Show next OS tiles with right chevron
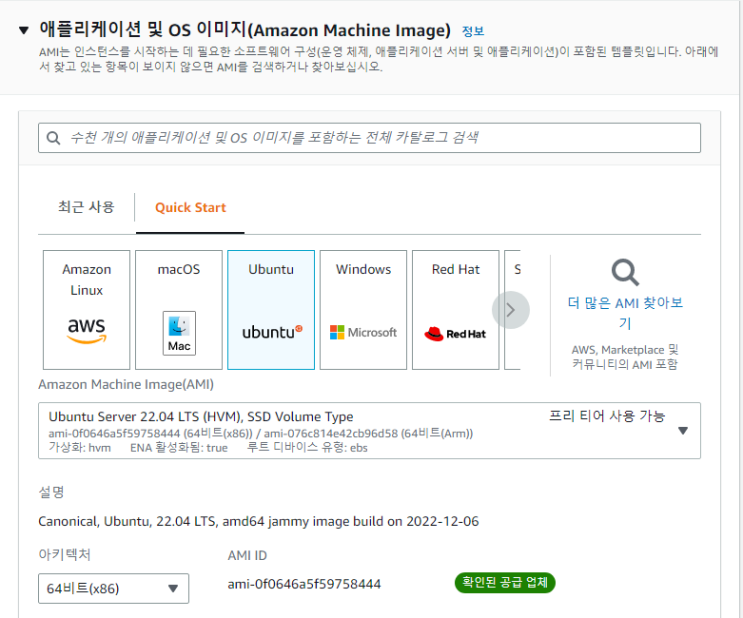This screenshot has width=743, height=618. pos(510,310)
